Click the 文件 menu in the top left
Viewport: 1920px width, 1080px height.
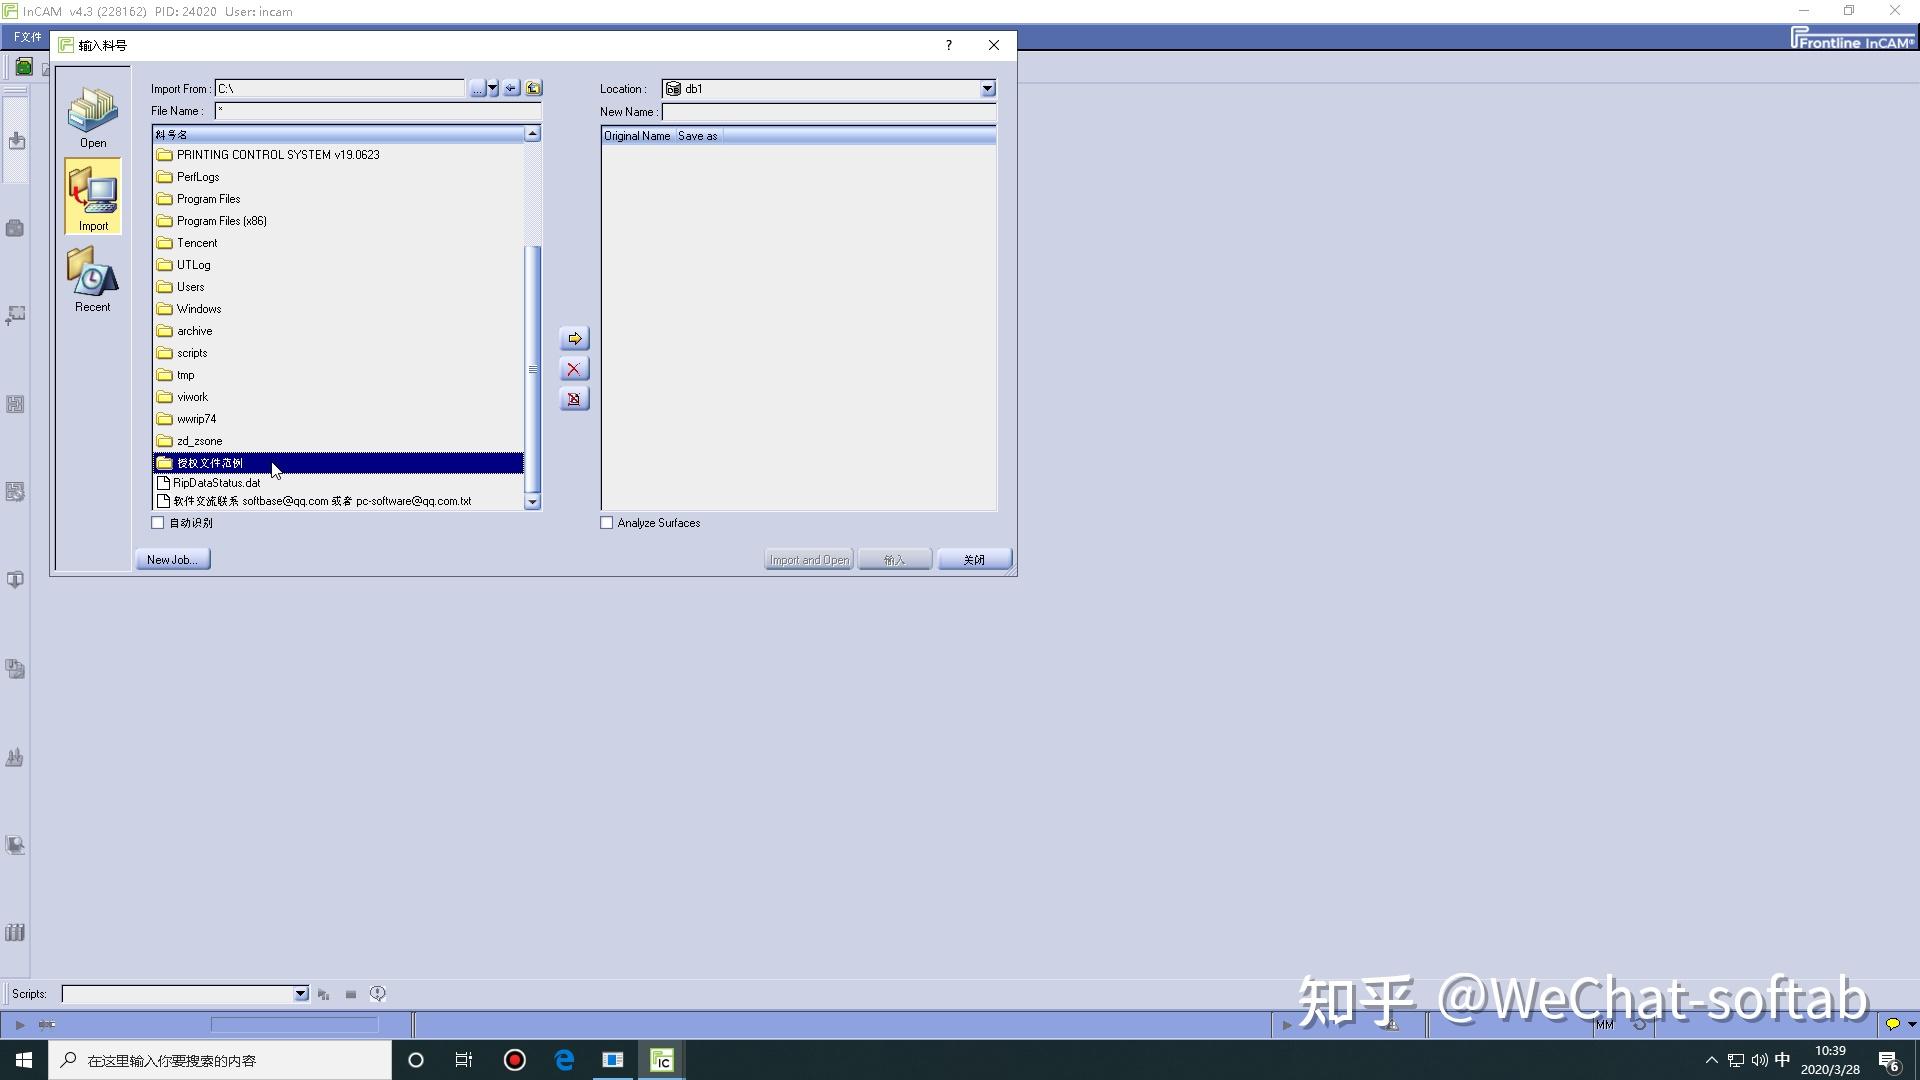point(25,37)
